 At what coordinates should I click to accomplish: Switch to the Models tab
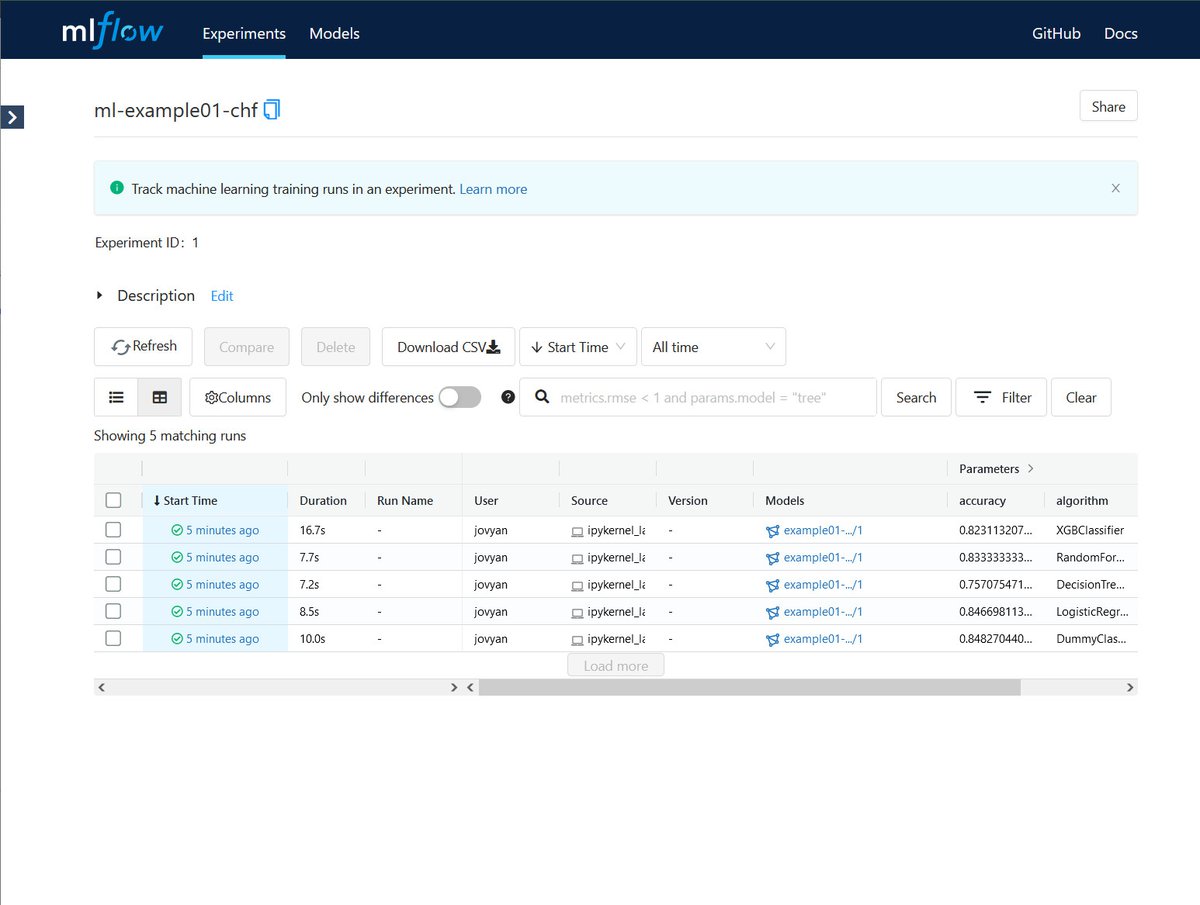pos(334,33)
